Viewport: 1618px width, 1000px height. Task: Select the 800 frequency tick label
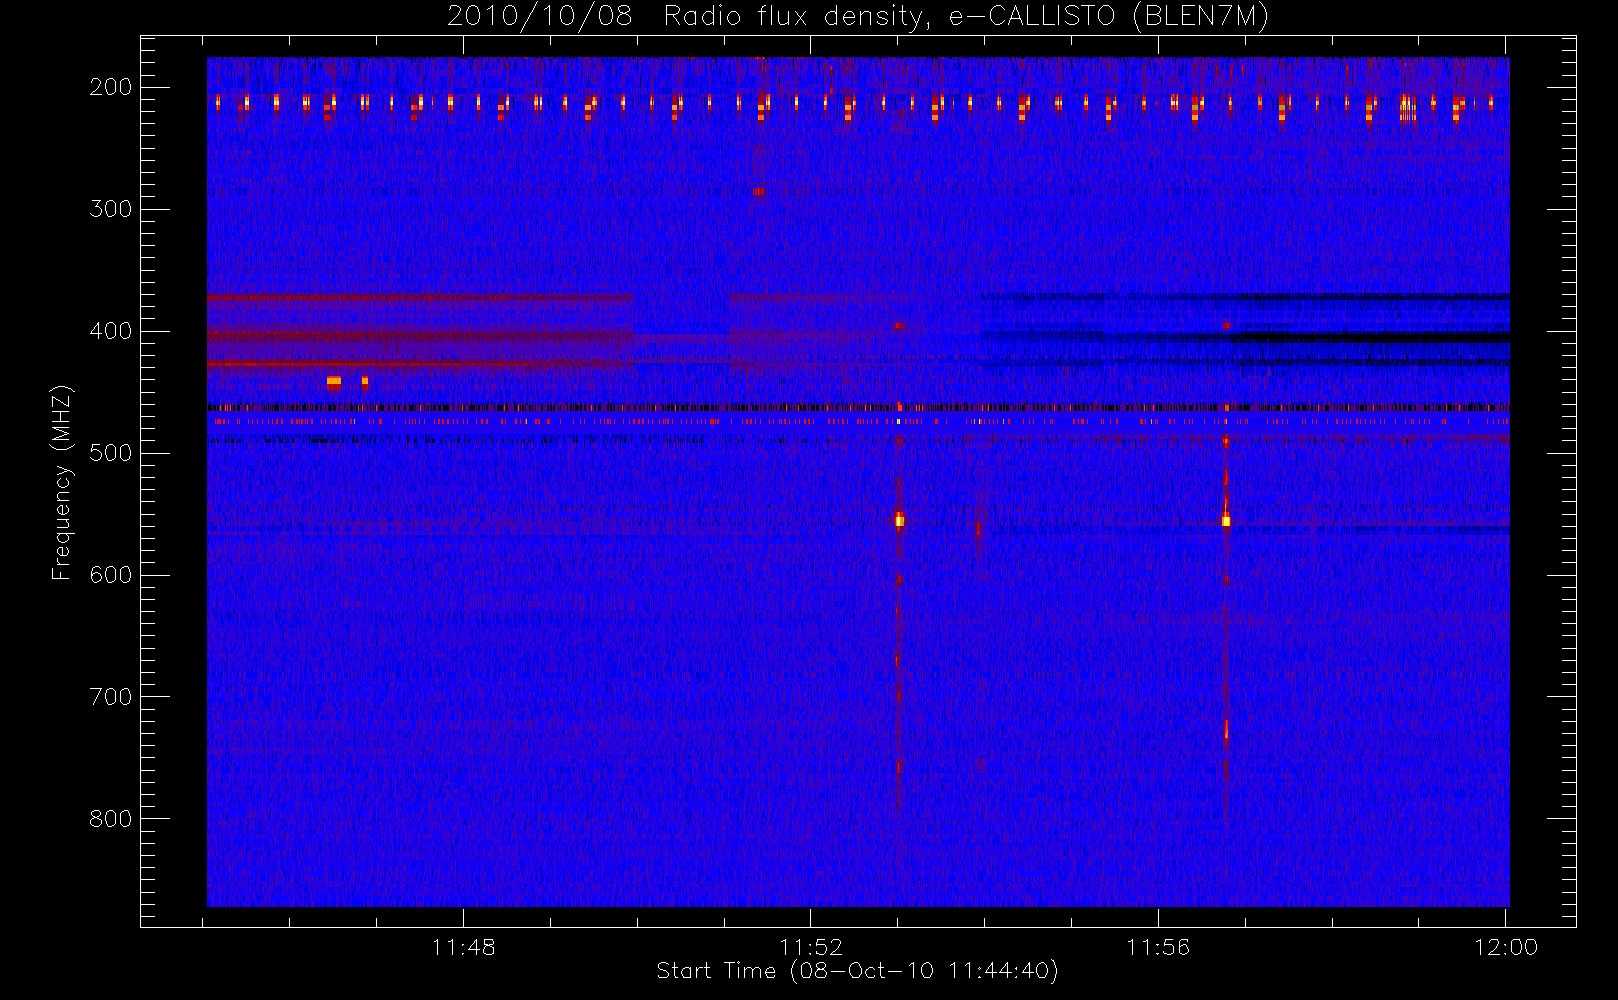111,819
